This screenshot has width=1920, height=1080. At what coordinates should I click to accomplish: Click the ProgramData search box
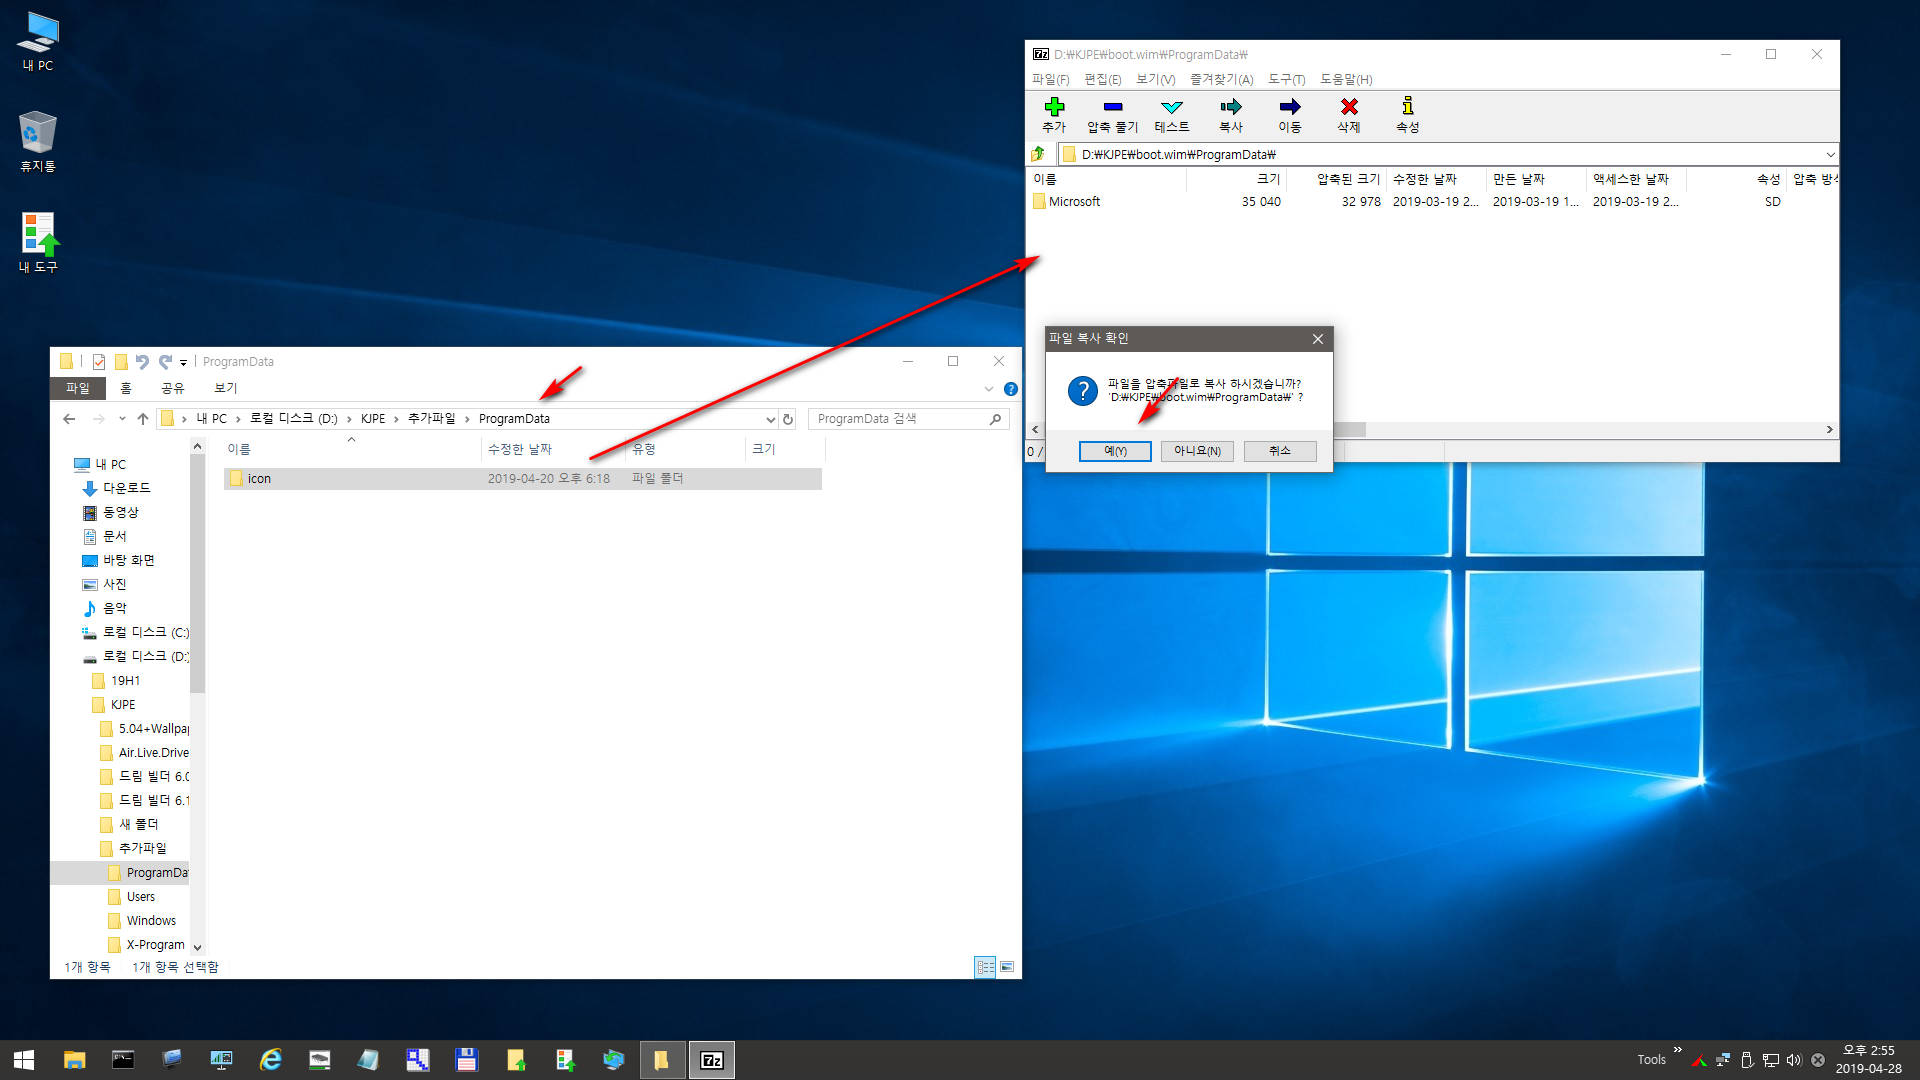pyautogui.click(x=908, y=419)
